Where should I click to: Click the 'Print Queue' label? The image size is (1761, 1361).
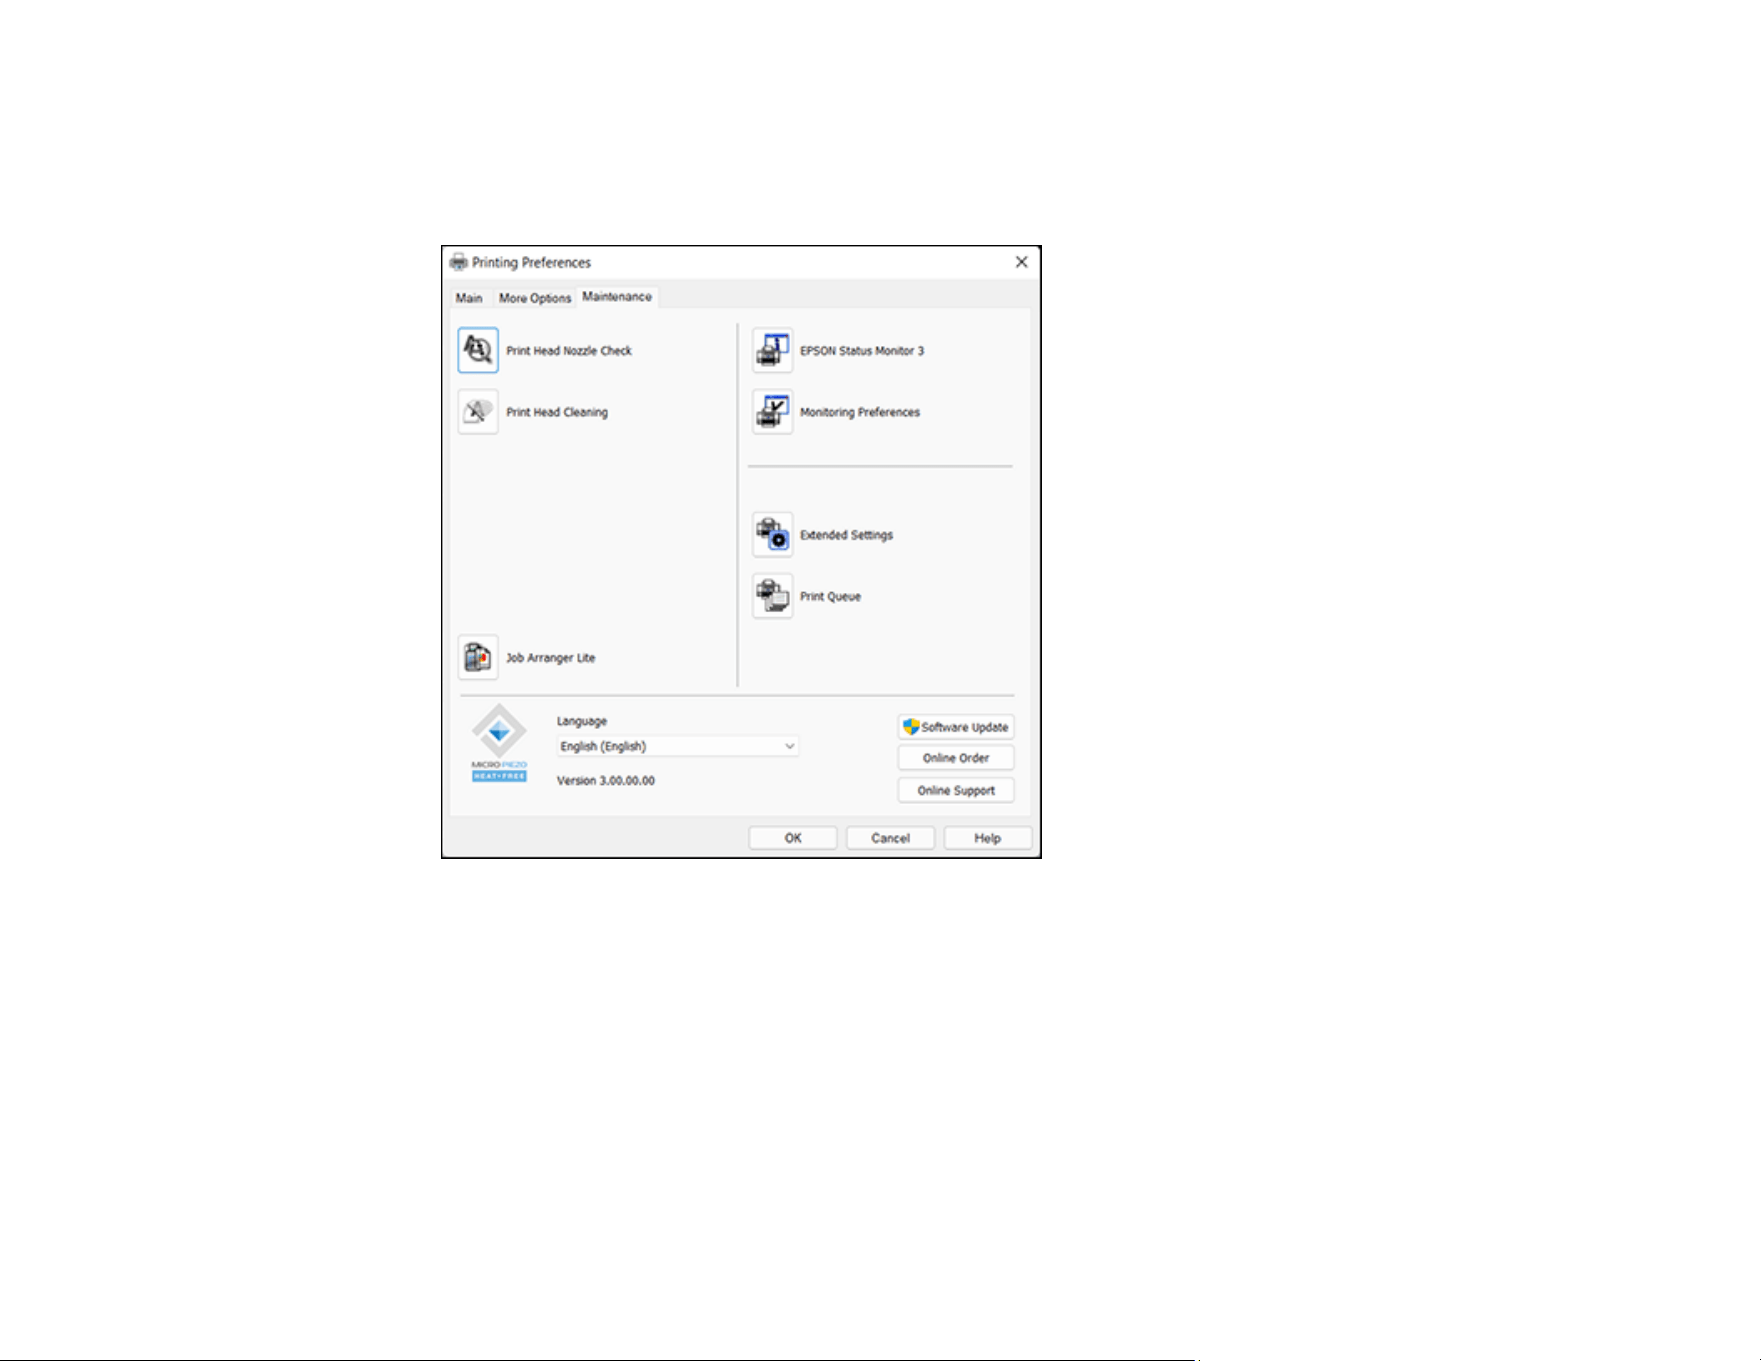click(830, 596)
